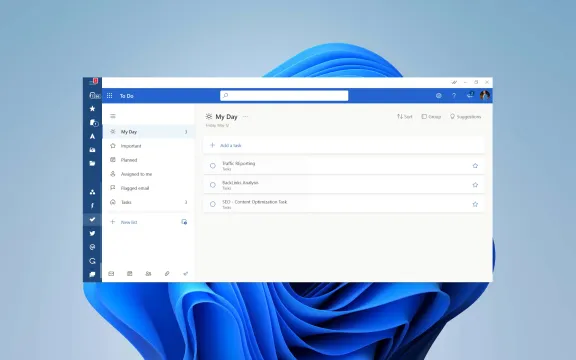576x360 pixels.
Task: Click the letter A icon in left dock
Action: pos(93,136)
